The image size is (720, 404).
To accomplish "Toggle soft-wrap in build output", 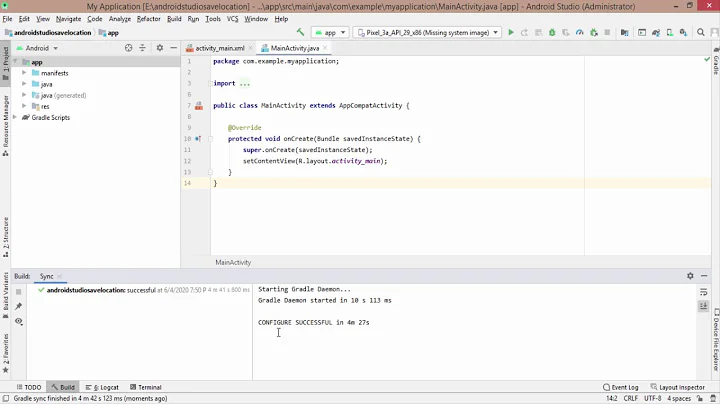I will pyautogui.click(x=703, y=292).
